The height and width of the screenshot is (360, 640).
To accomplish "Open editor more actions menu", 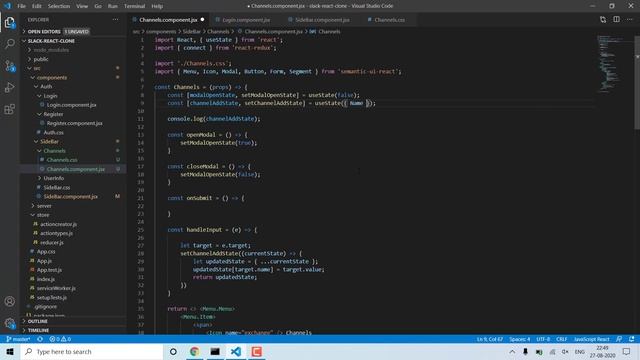I will [630, 20].
